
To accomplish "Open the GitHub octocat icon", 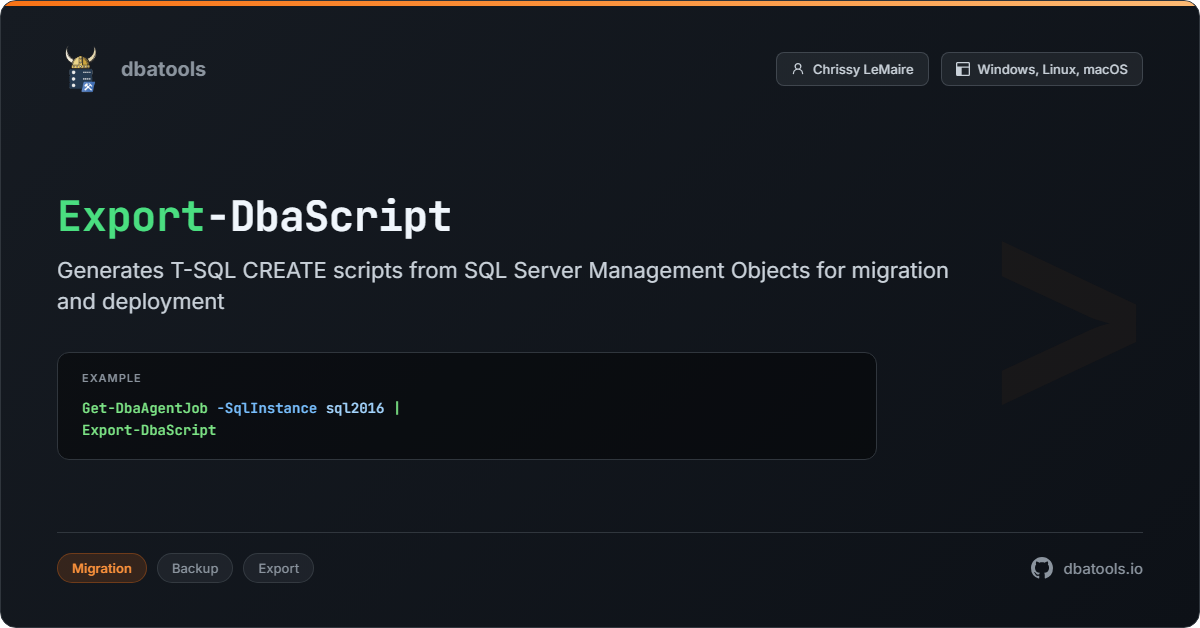I will tap(1042, 568).
